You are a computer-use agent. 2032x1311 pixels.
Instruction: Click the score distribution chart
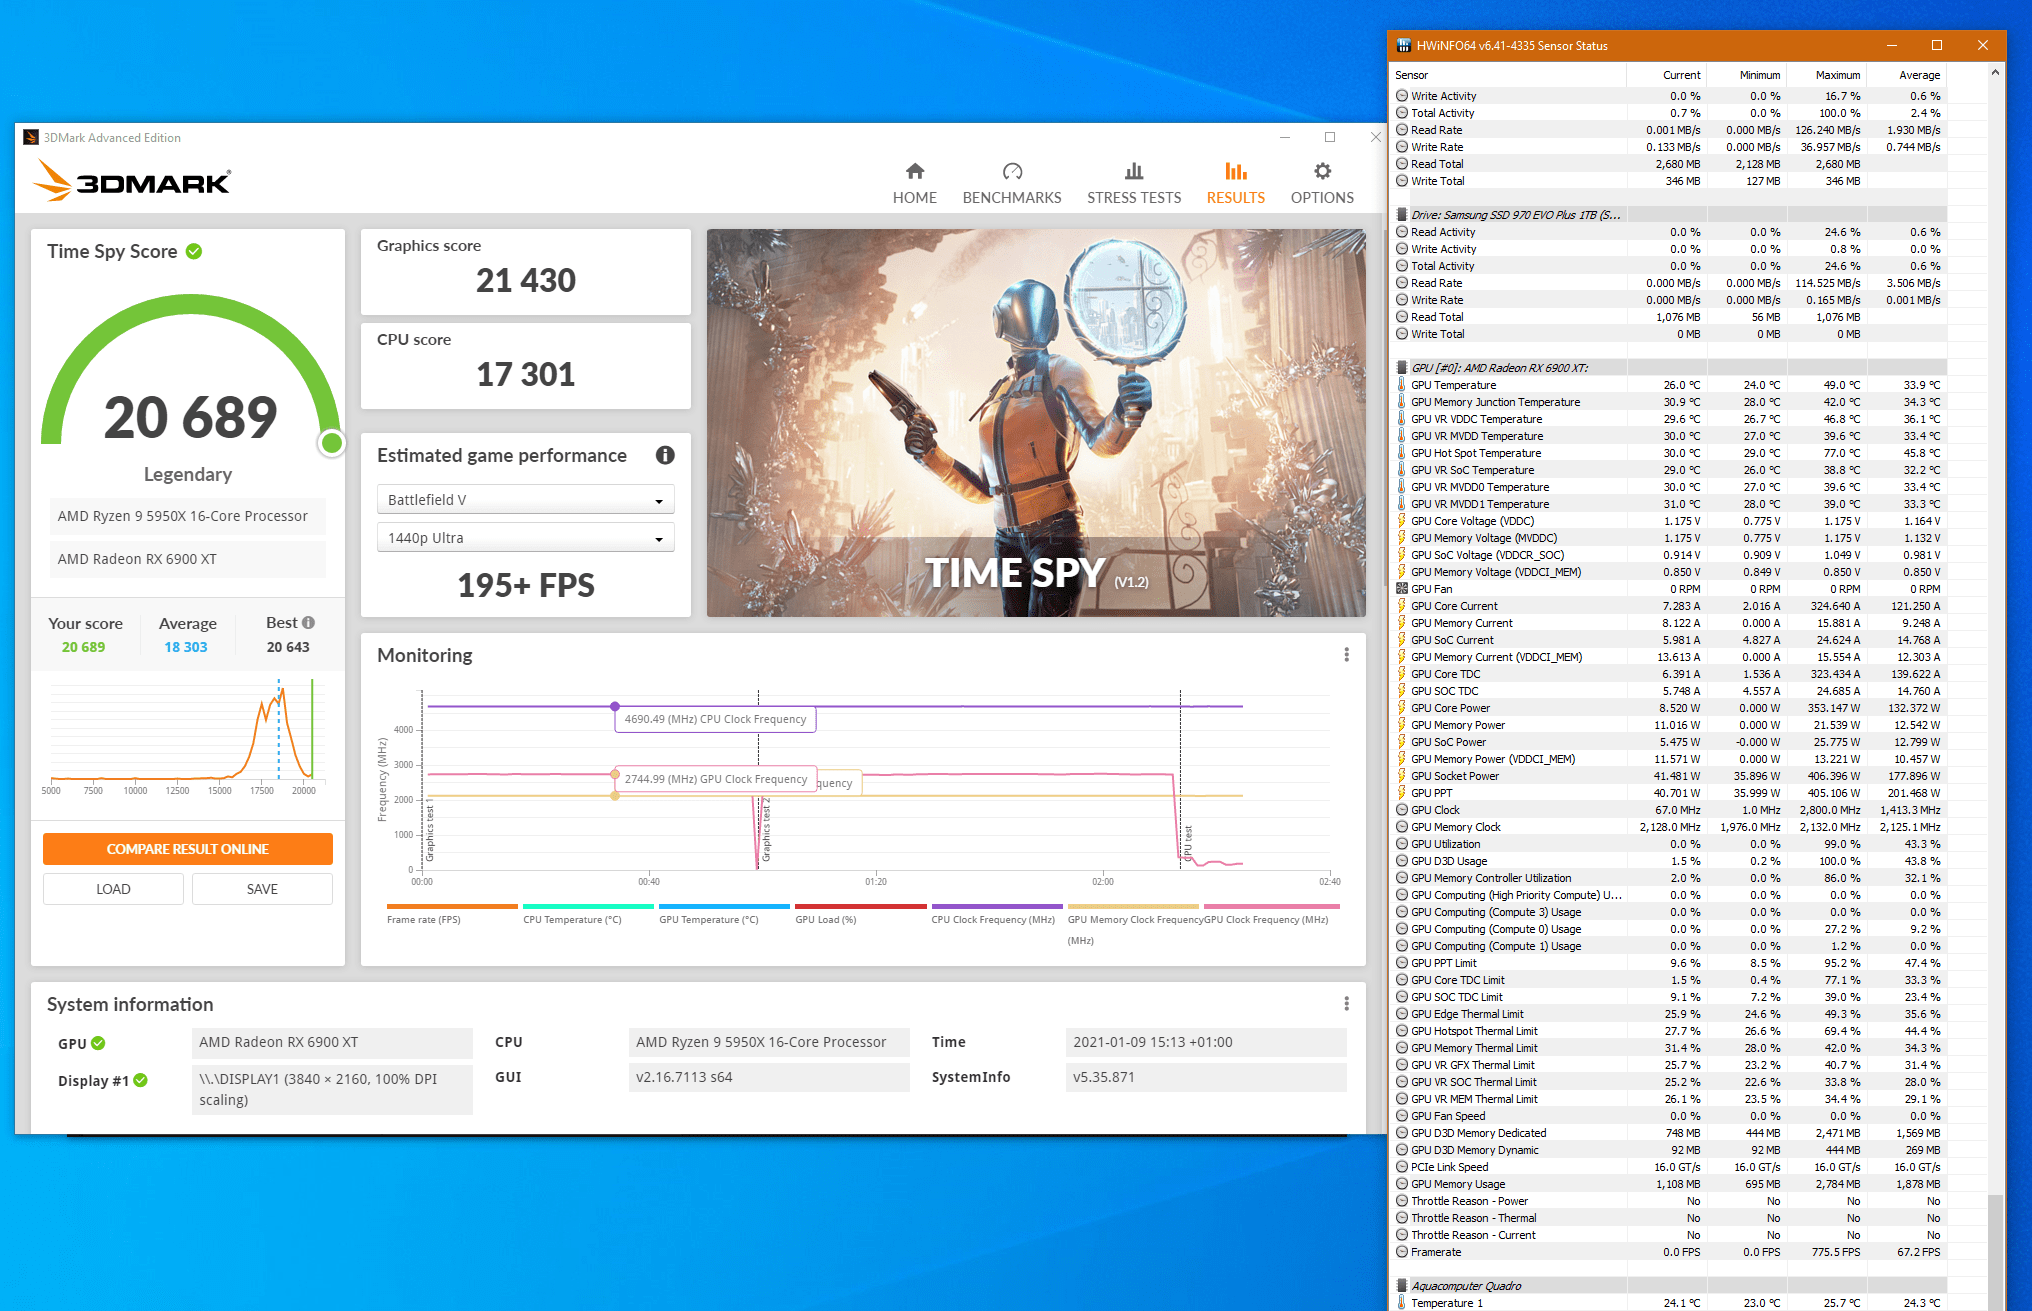click(186, 735)
